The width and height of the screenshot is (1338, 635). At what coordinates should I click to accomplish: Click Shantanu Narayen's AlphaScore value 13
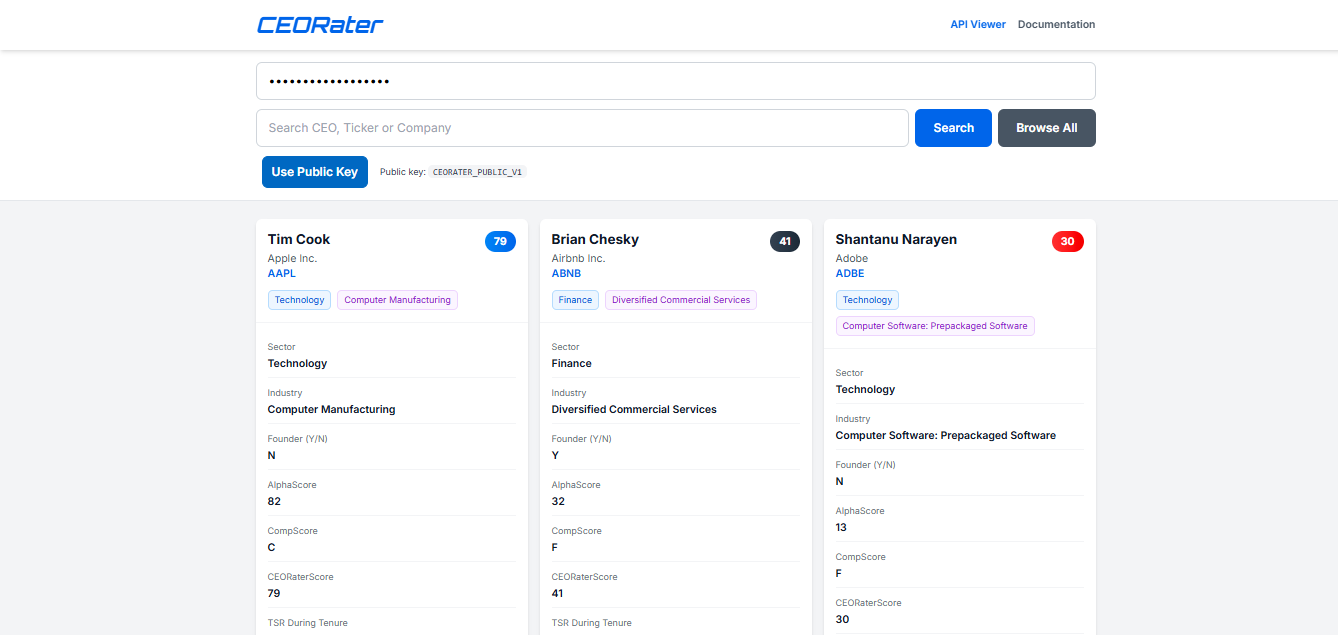841,527
